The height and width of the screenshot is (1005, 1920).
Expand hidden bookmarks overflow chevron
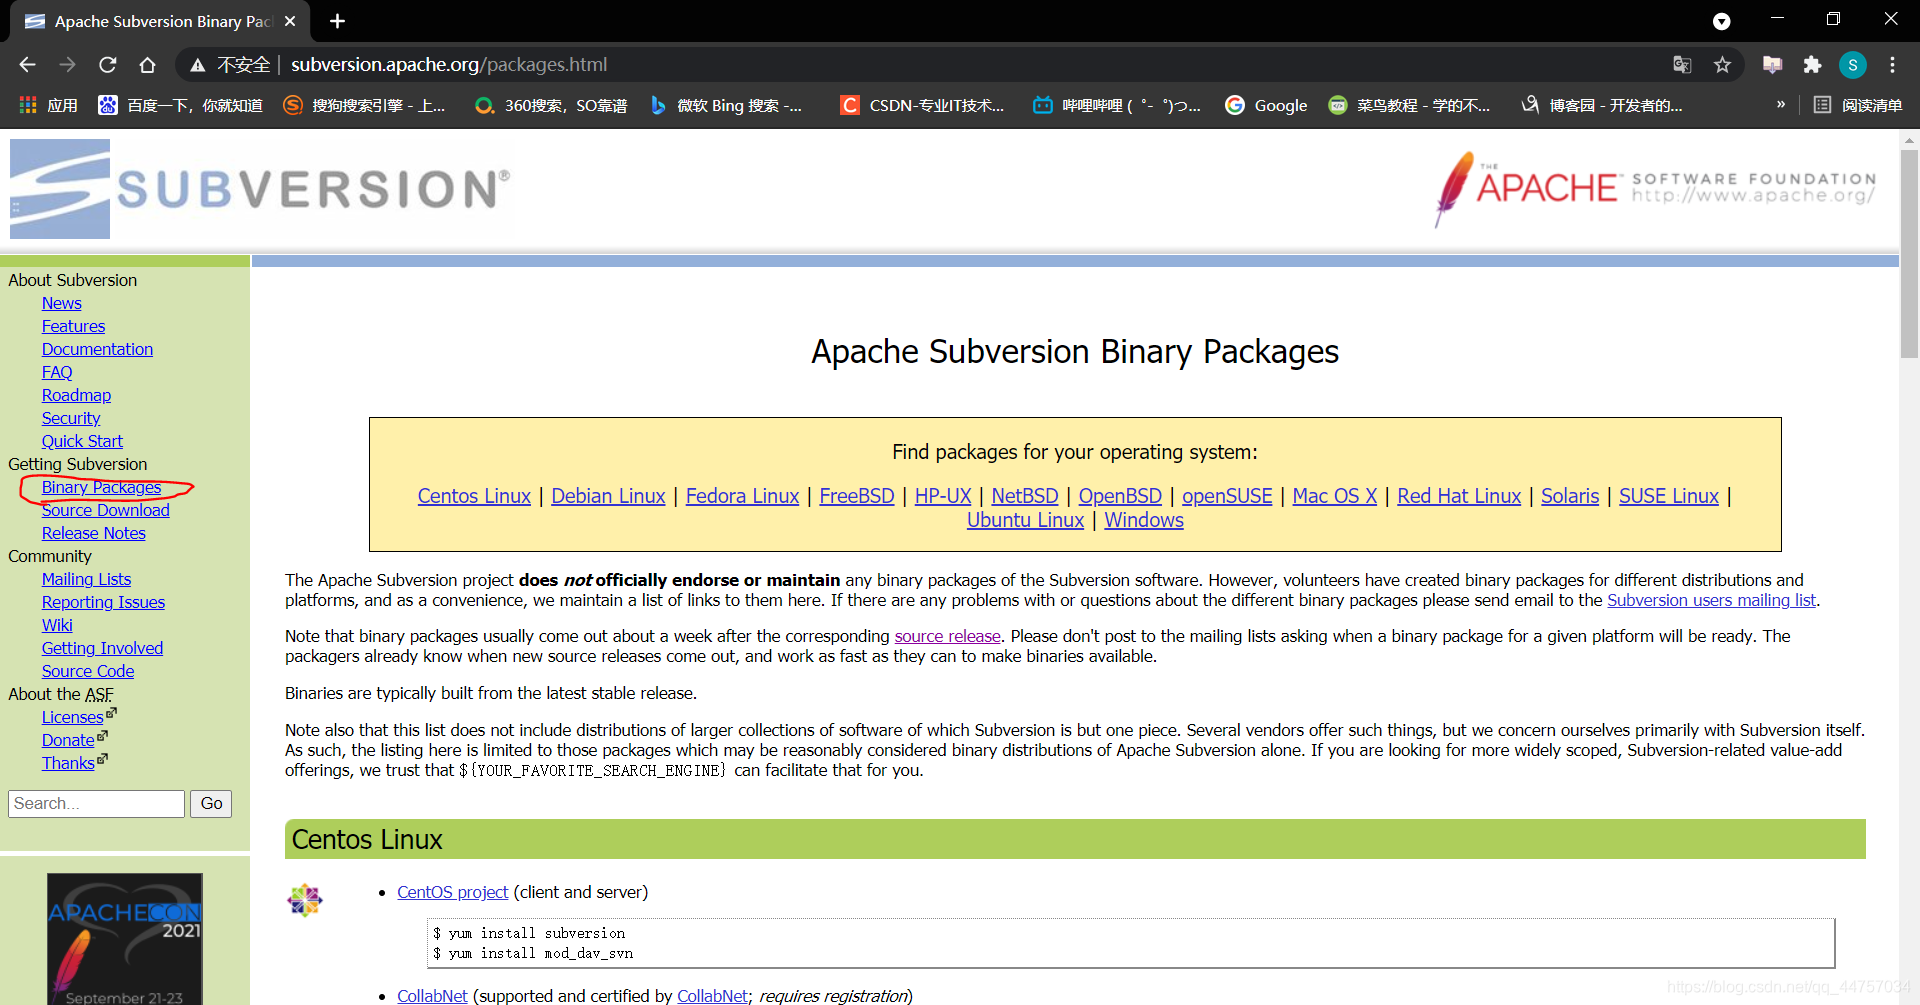click(x=1780, y=105)
